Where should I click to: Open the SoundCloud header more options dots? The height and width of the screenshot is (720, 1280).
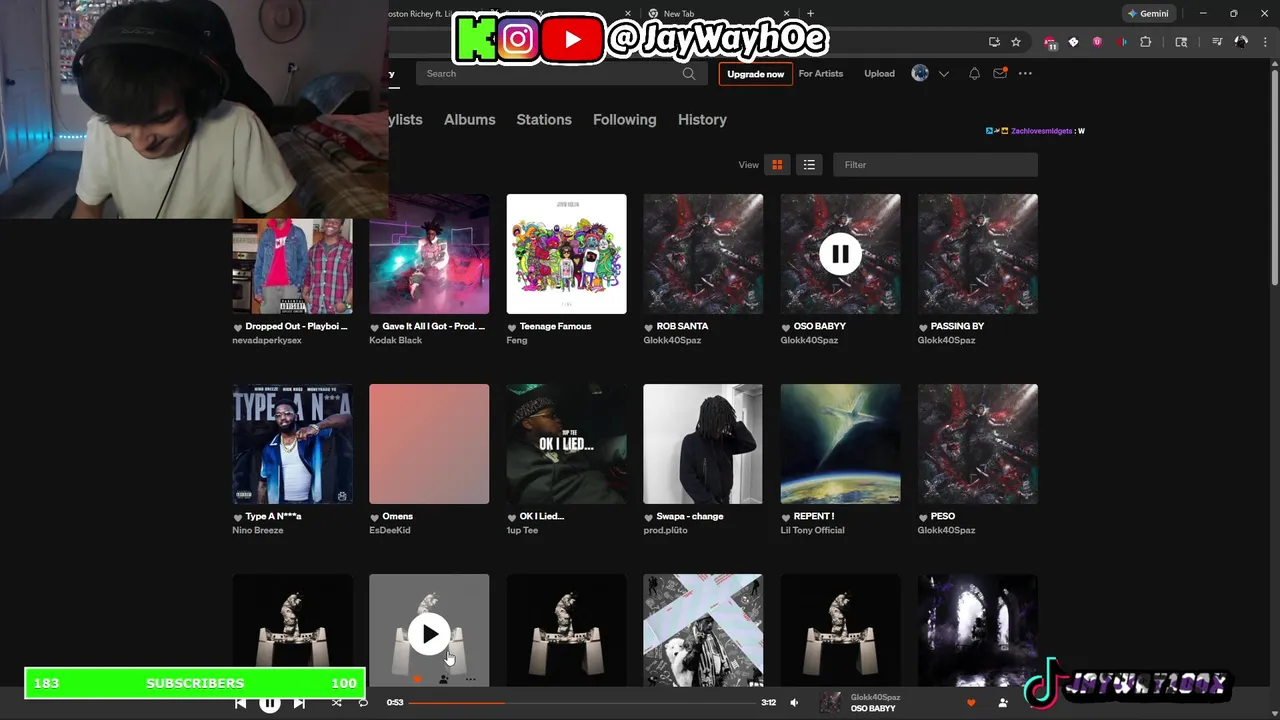[x=1025, y=73]
